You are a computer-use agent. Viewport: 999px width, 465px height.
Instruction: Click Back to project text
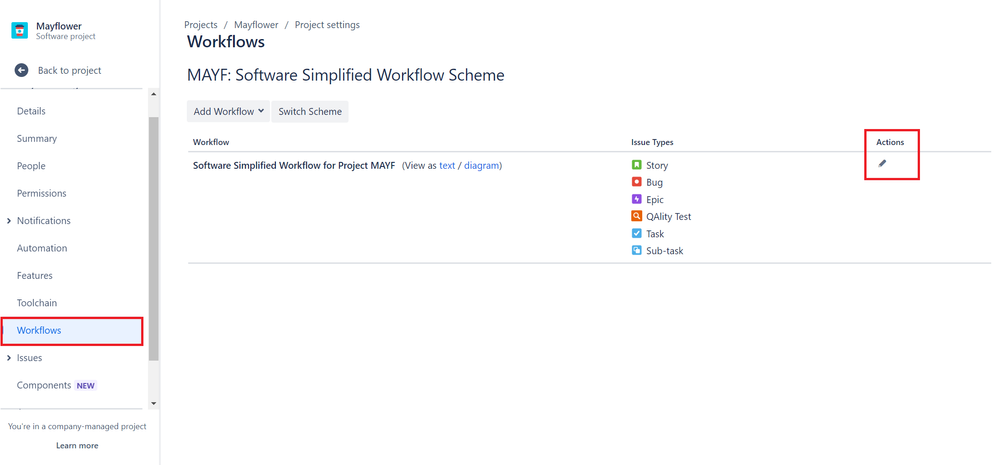69,71
